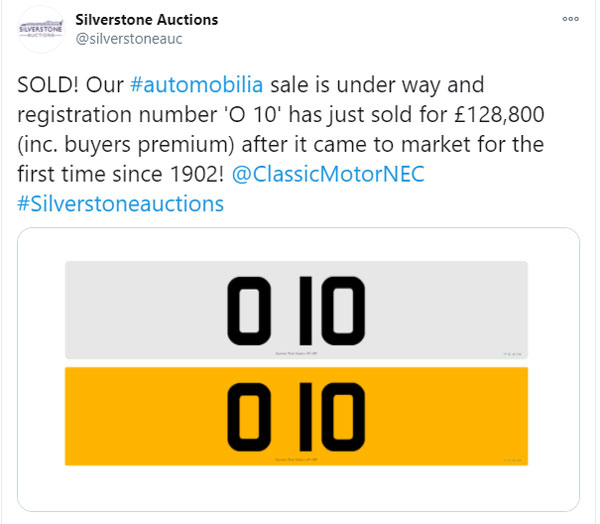
Task: Open the Silverstone Auctions display name
Action: point(147,20)
